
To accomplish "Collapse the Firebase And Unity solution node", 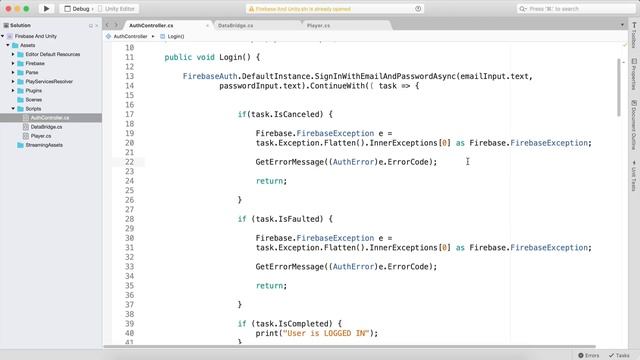I will coord(2,36).
